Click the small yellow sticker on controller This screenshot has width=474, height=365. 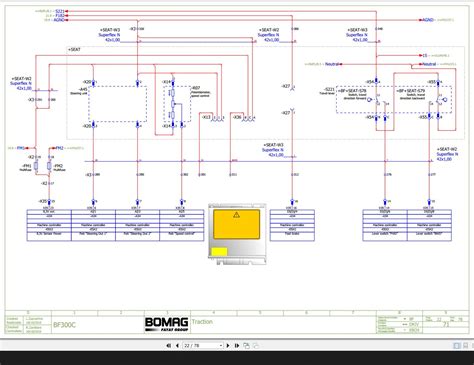[x=219, y=252]
